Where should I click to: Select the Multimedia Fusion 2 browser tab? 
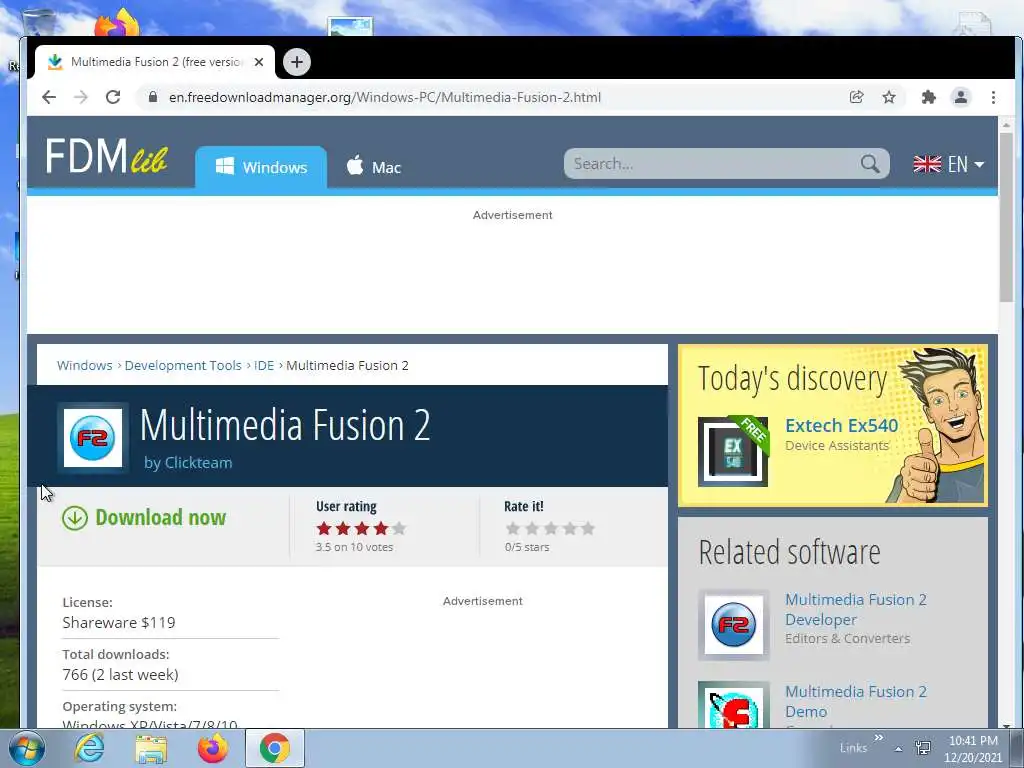click(155, 62)
